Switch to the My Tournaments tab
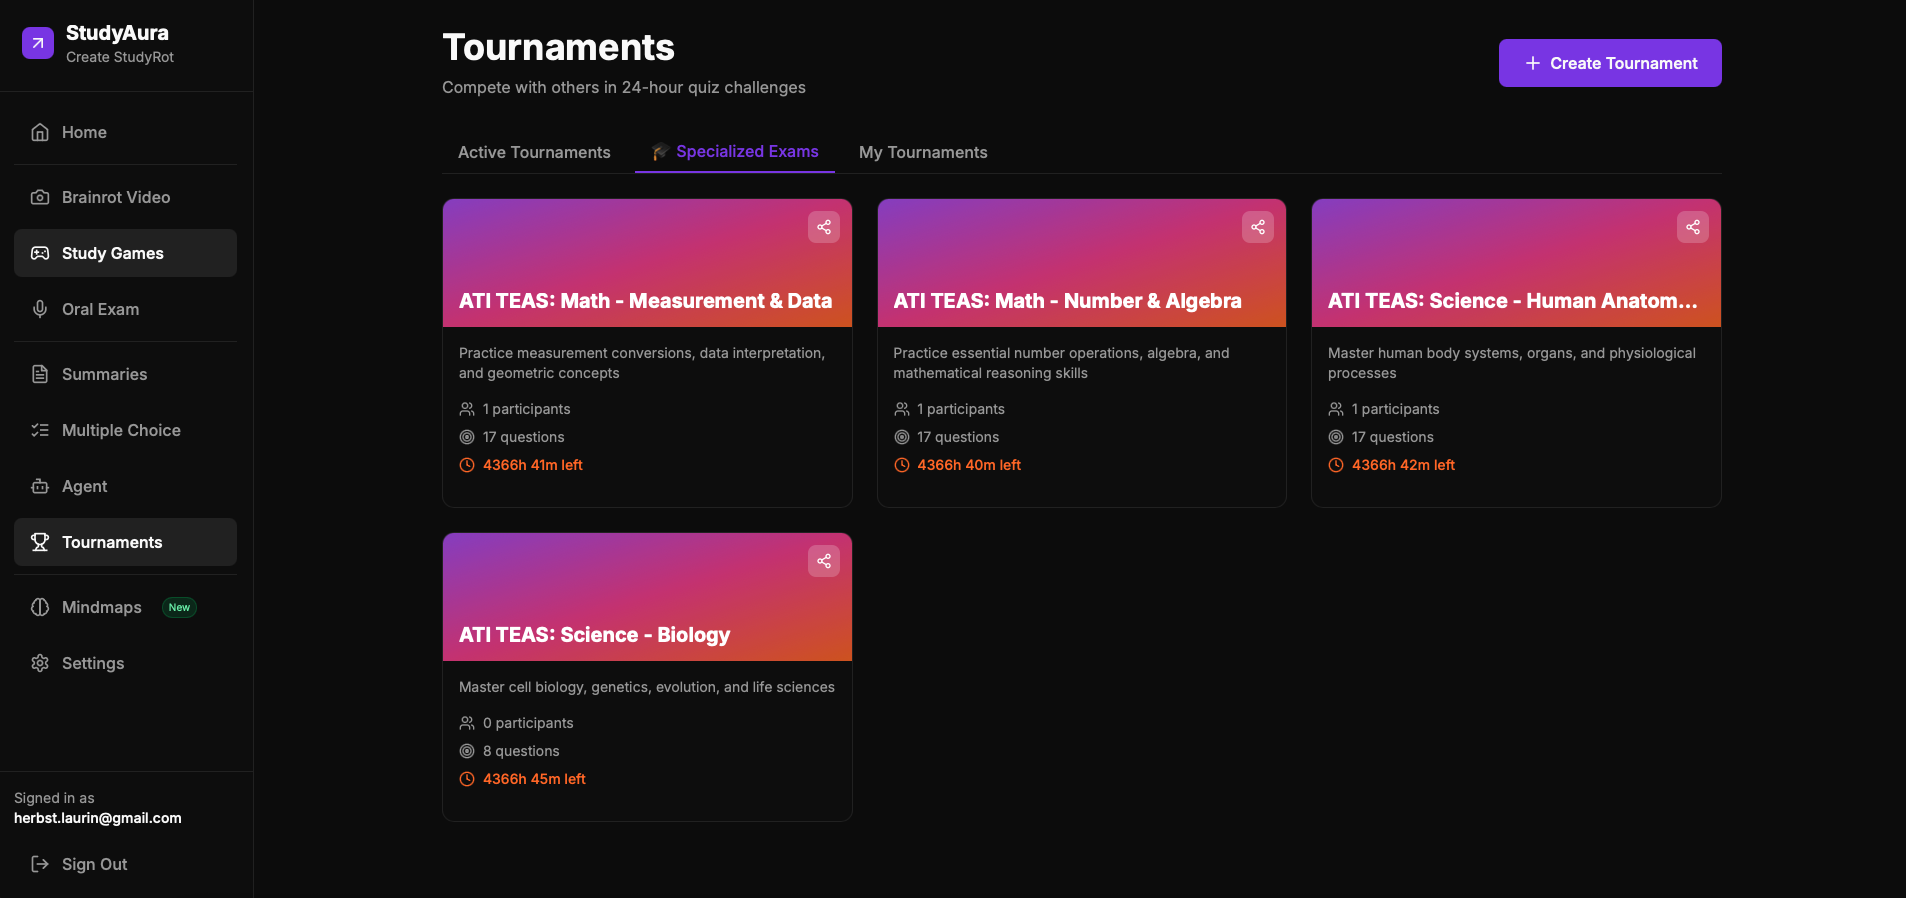The image size is (1906, 898). tap(922, 152)
